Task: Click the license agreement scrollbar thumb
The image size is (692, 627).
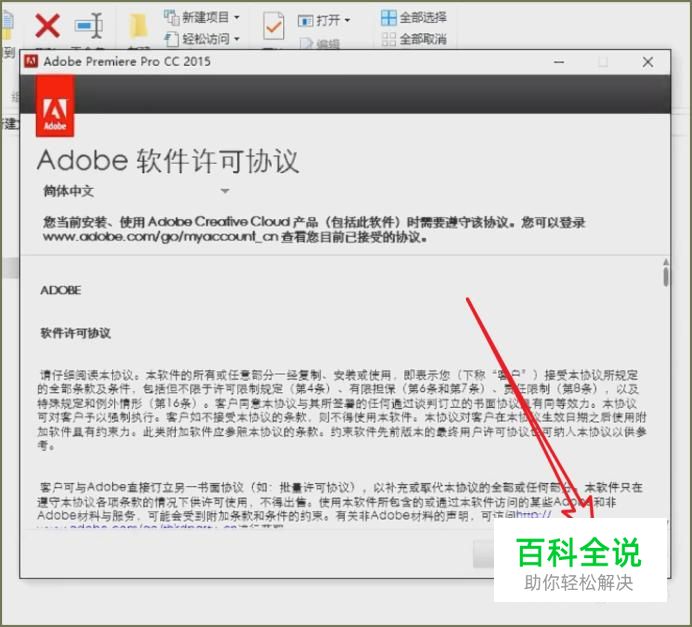Action: [666, 277]
